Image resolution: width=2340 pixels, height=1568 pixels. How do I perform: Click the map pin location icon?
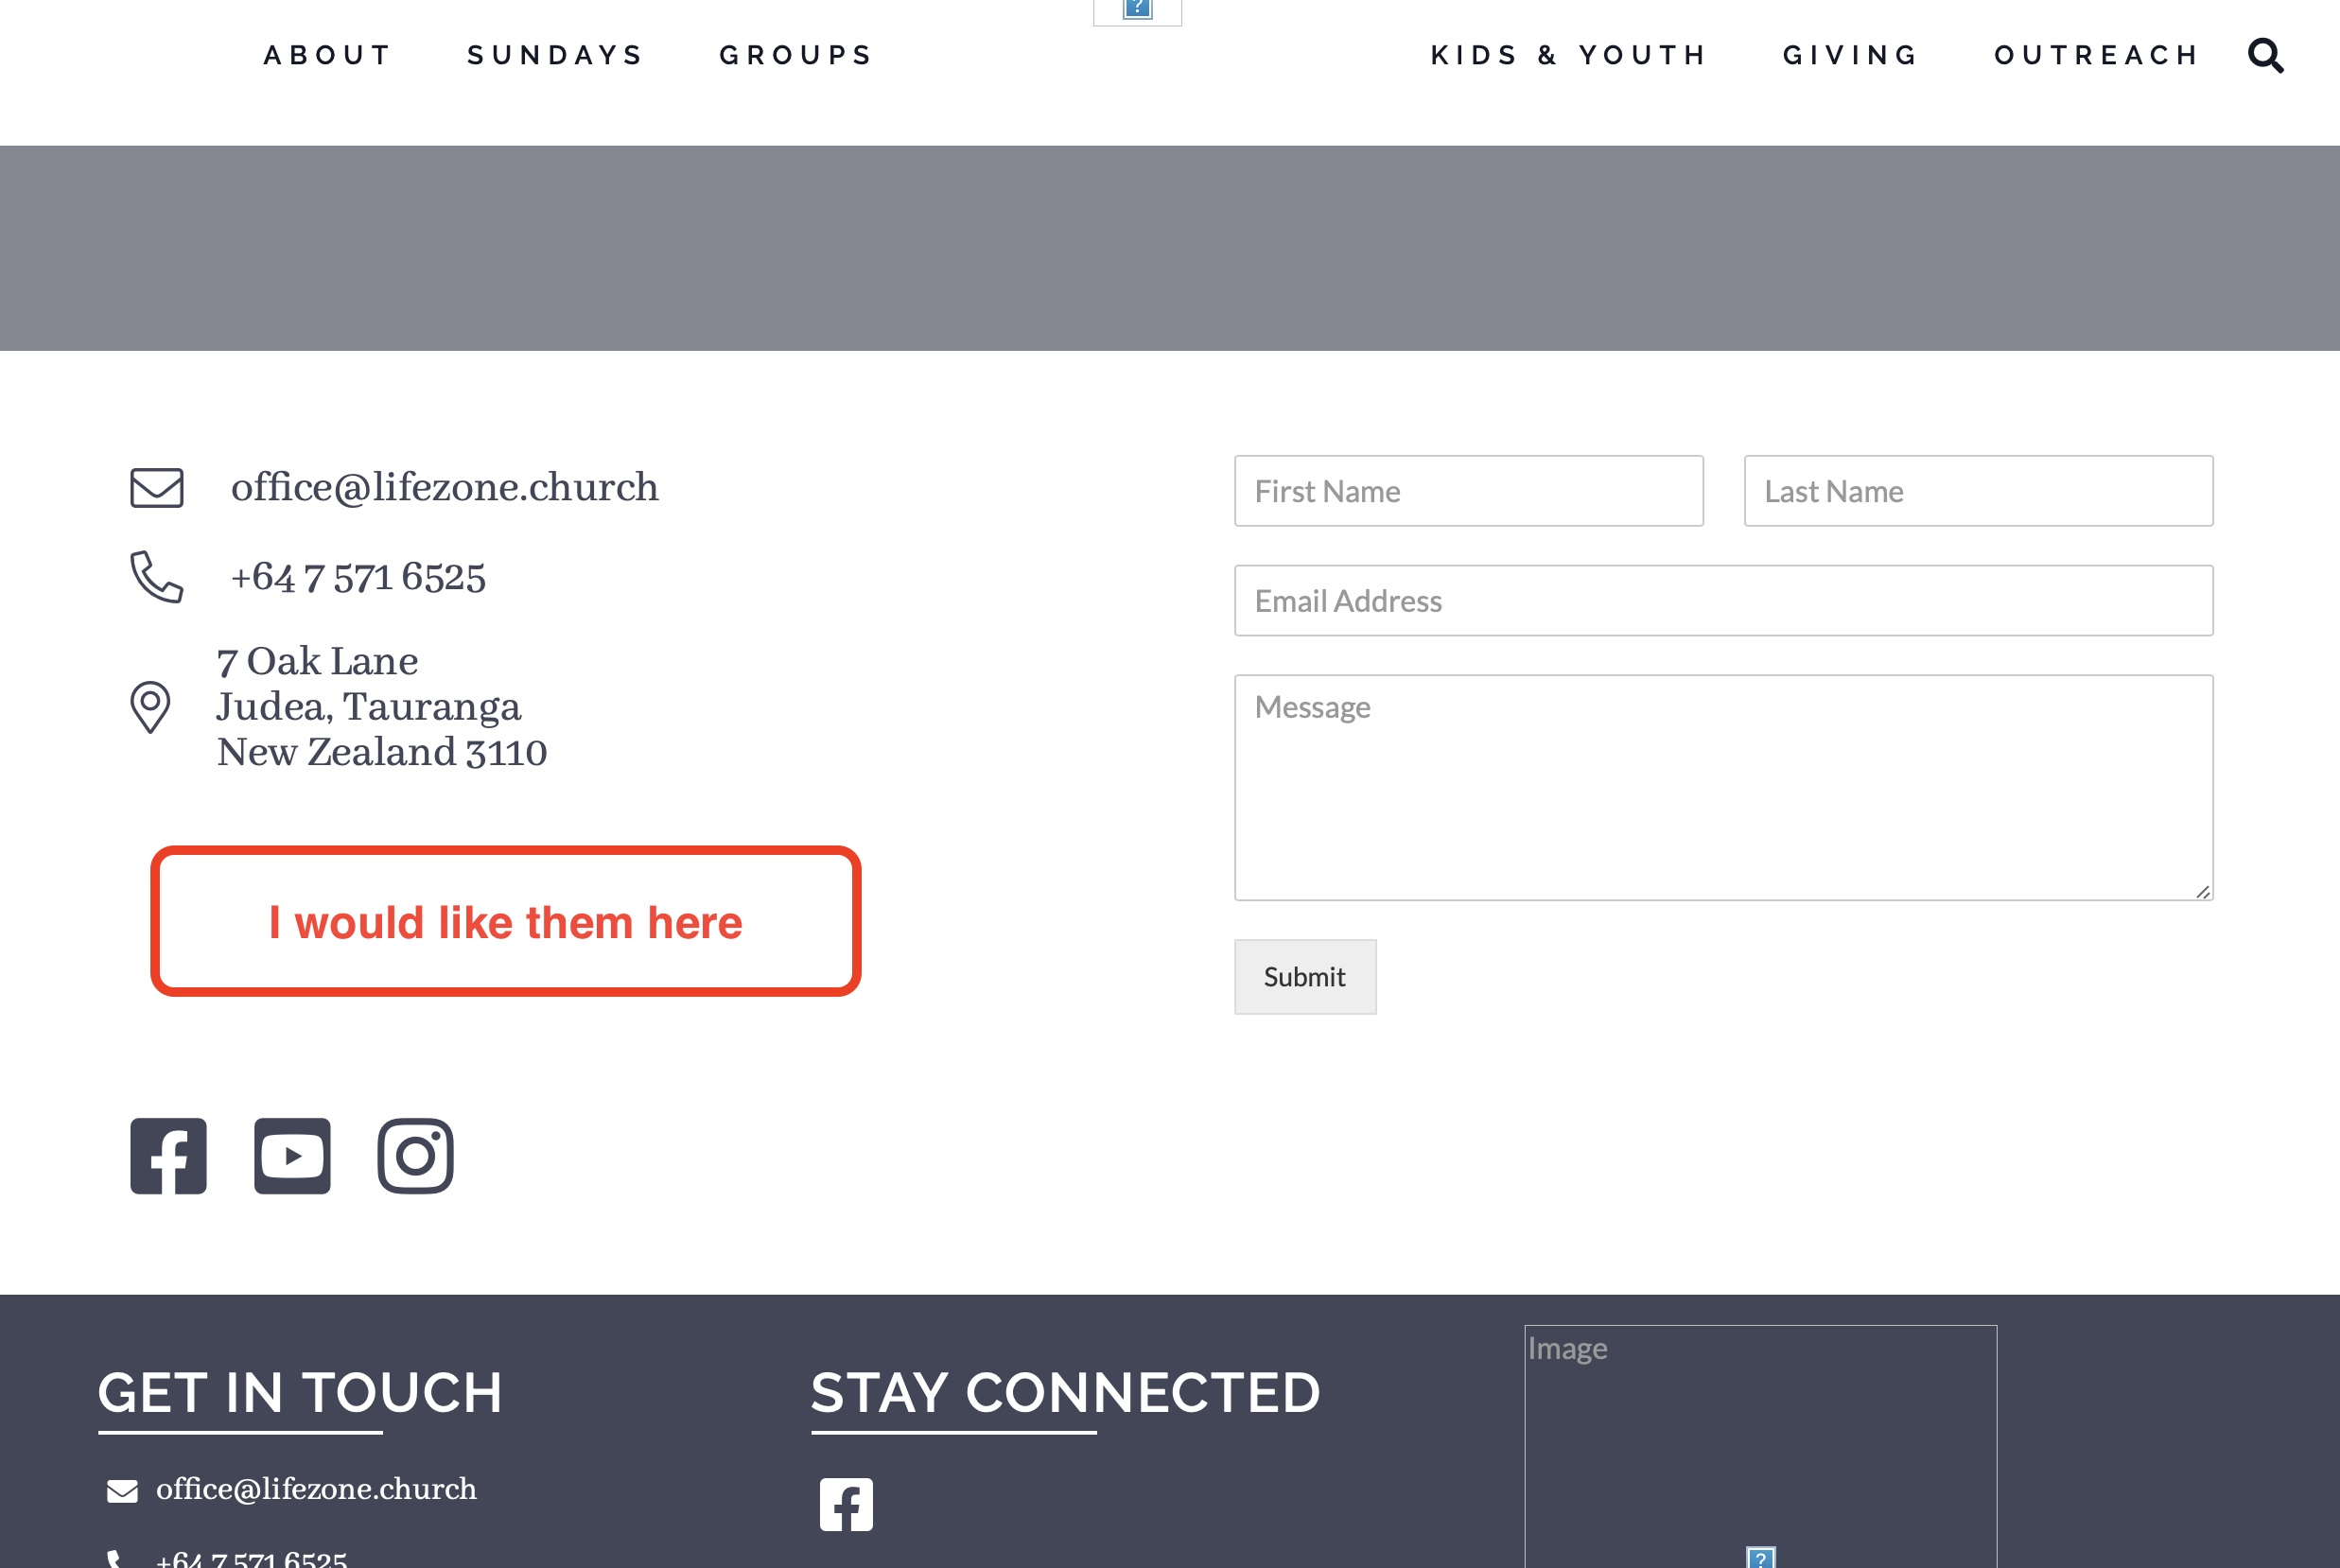coord(150,707)
